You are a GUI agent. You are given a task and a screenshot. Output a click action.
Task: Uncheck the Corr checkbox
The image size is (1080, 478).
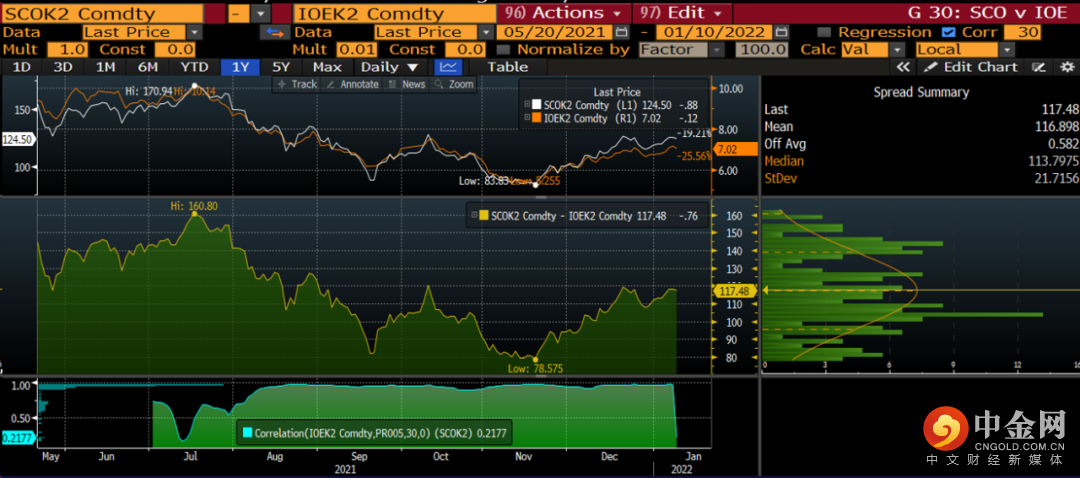point(949,32)
